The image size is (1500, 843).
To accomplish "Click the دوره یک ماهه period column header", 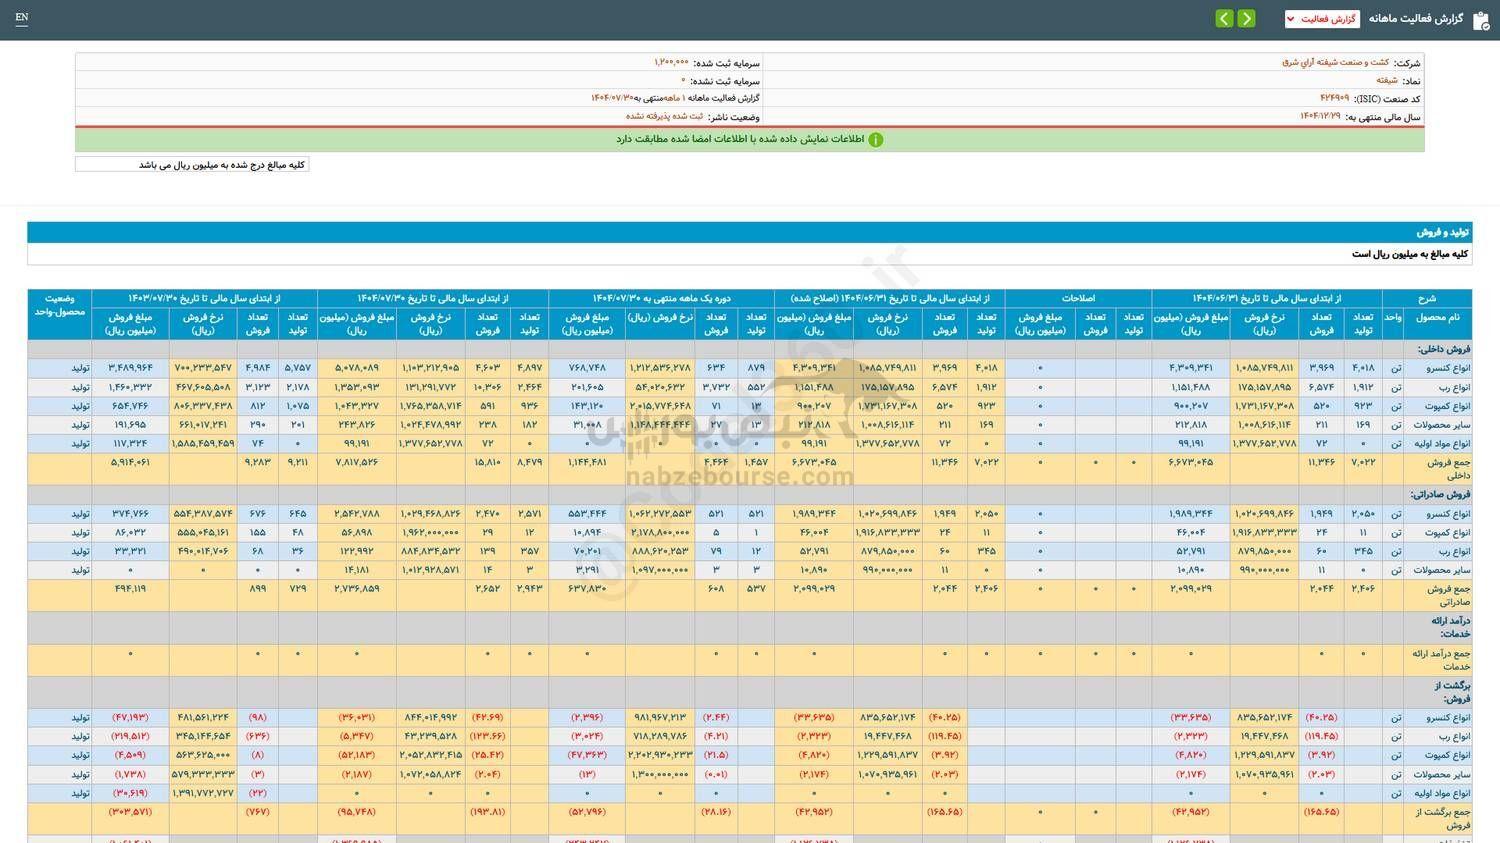I will click(x=661, y=298).
